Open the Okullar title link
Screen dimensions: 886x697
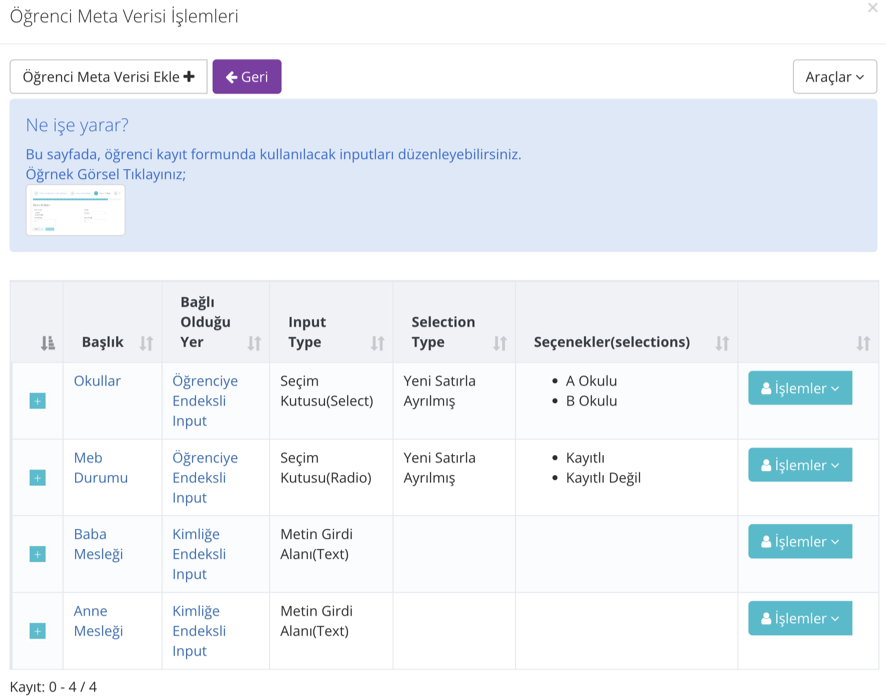[97, 381]
